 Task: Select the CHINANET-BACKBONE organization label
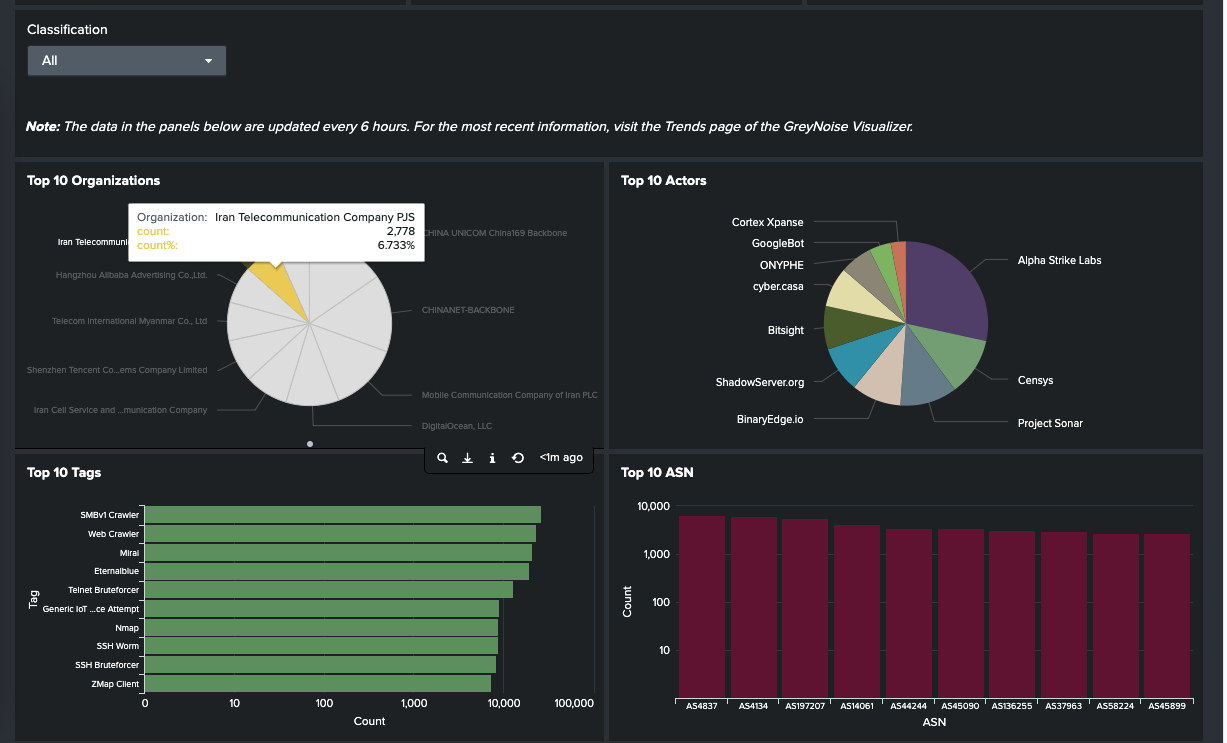click(468, 310)
